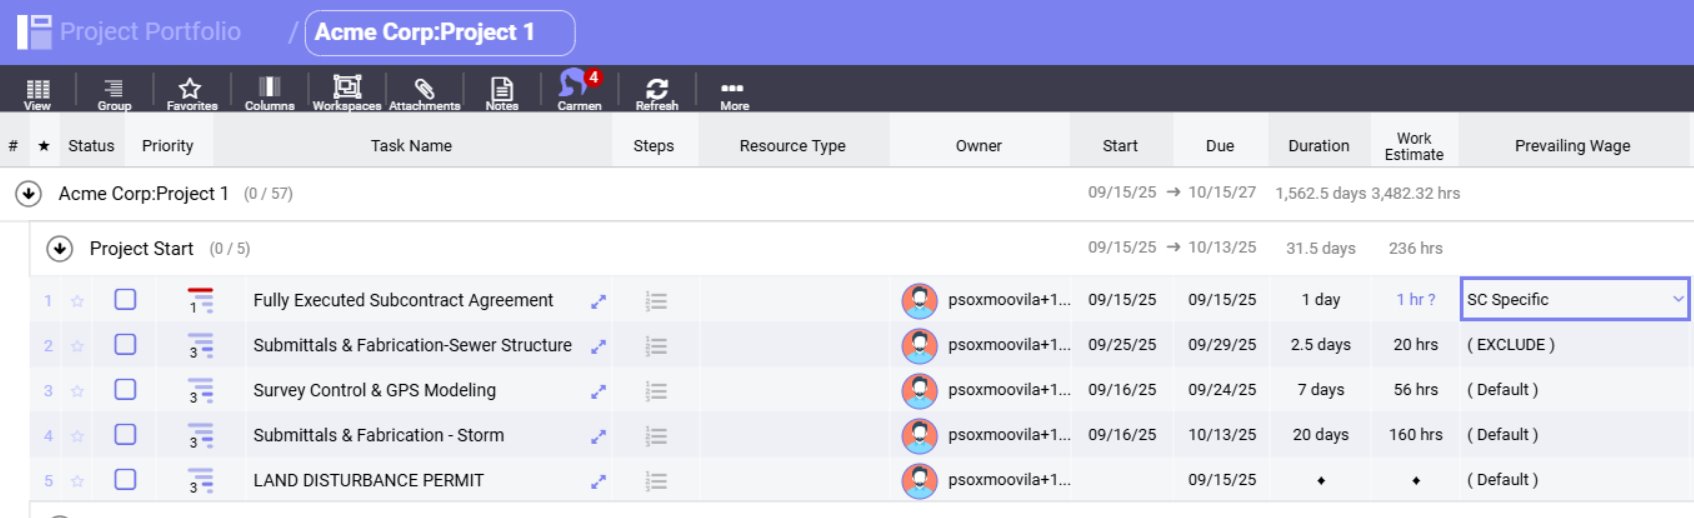1694x518 pixels.
Task: Click the priority indicator of Fully Executed Subcontract Agreement
Action: (200, 300)
